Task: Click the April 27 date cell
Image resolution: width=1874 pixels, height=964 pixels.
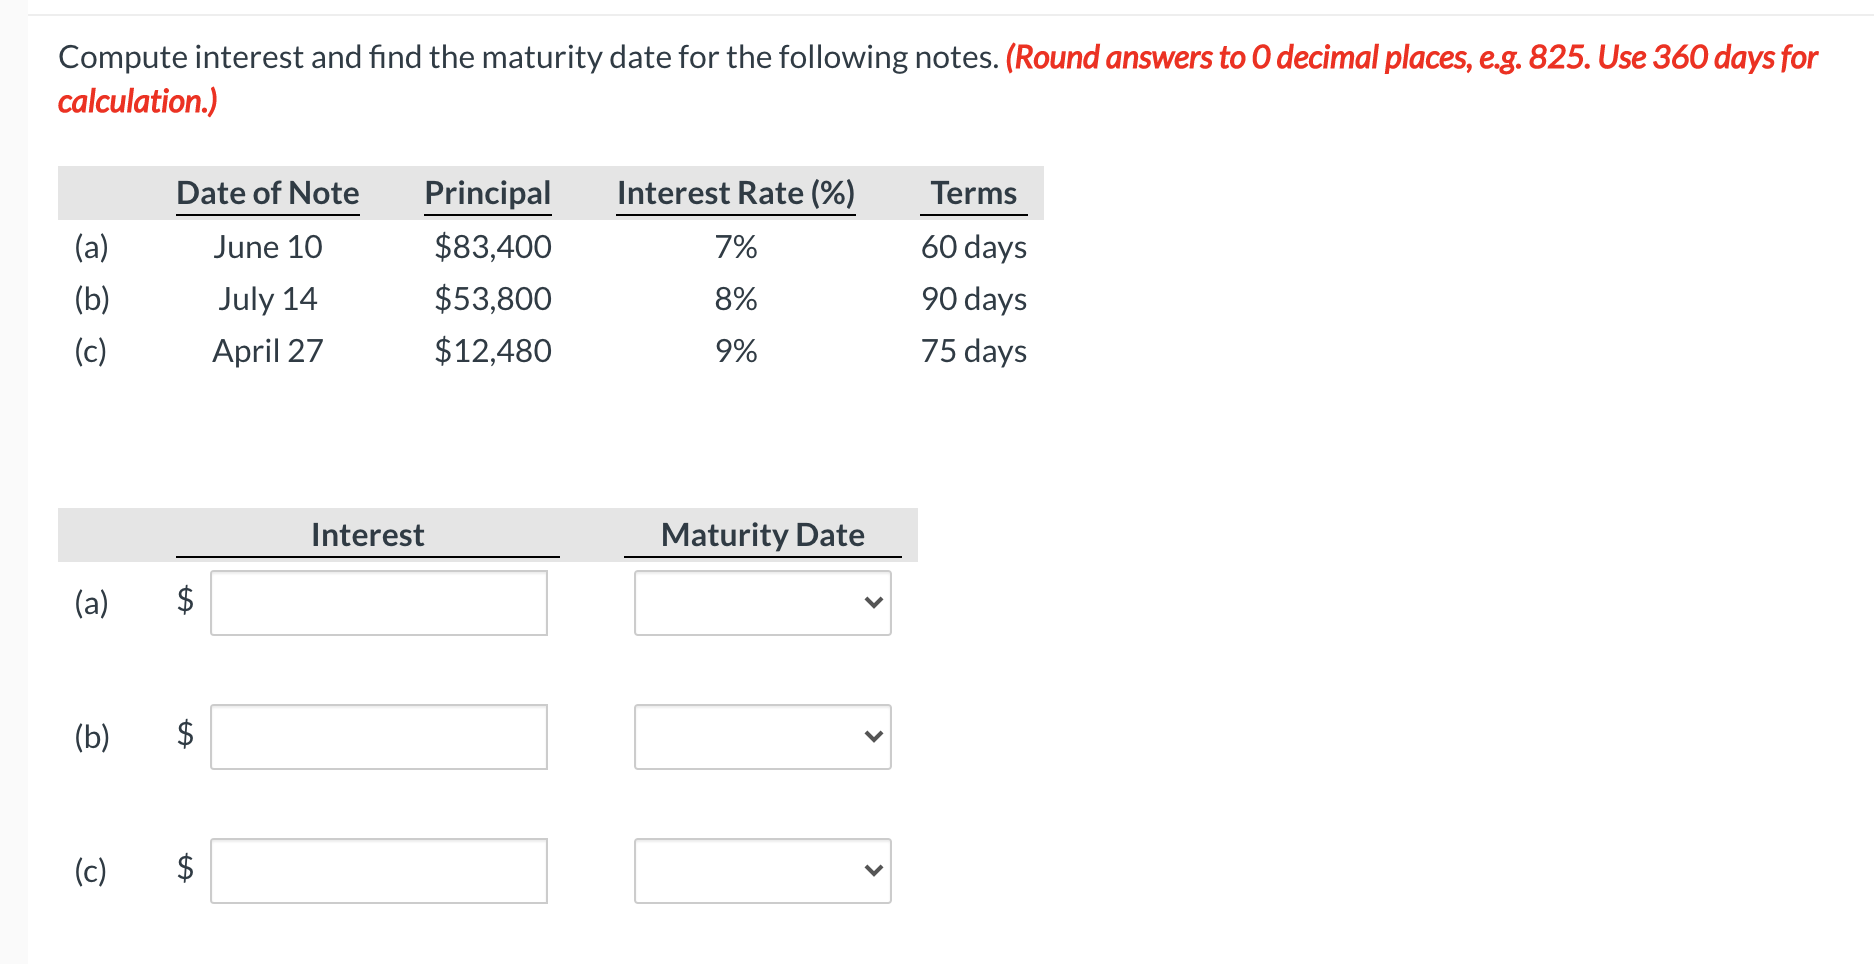Action: 267,351
